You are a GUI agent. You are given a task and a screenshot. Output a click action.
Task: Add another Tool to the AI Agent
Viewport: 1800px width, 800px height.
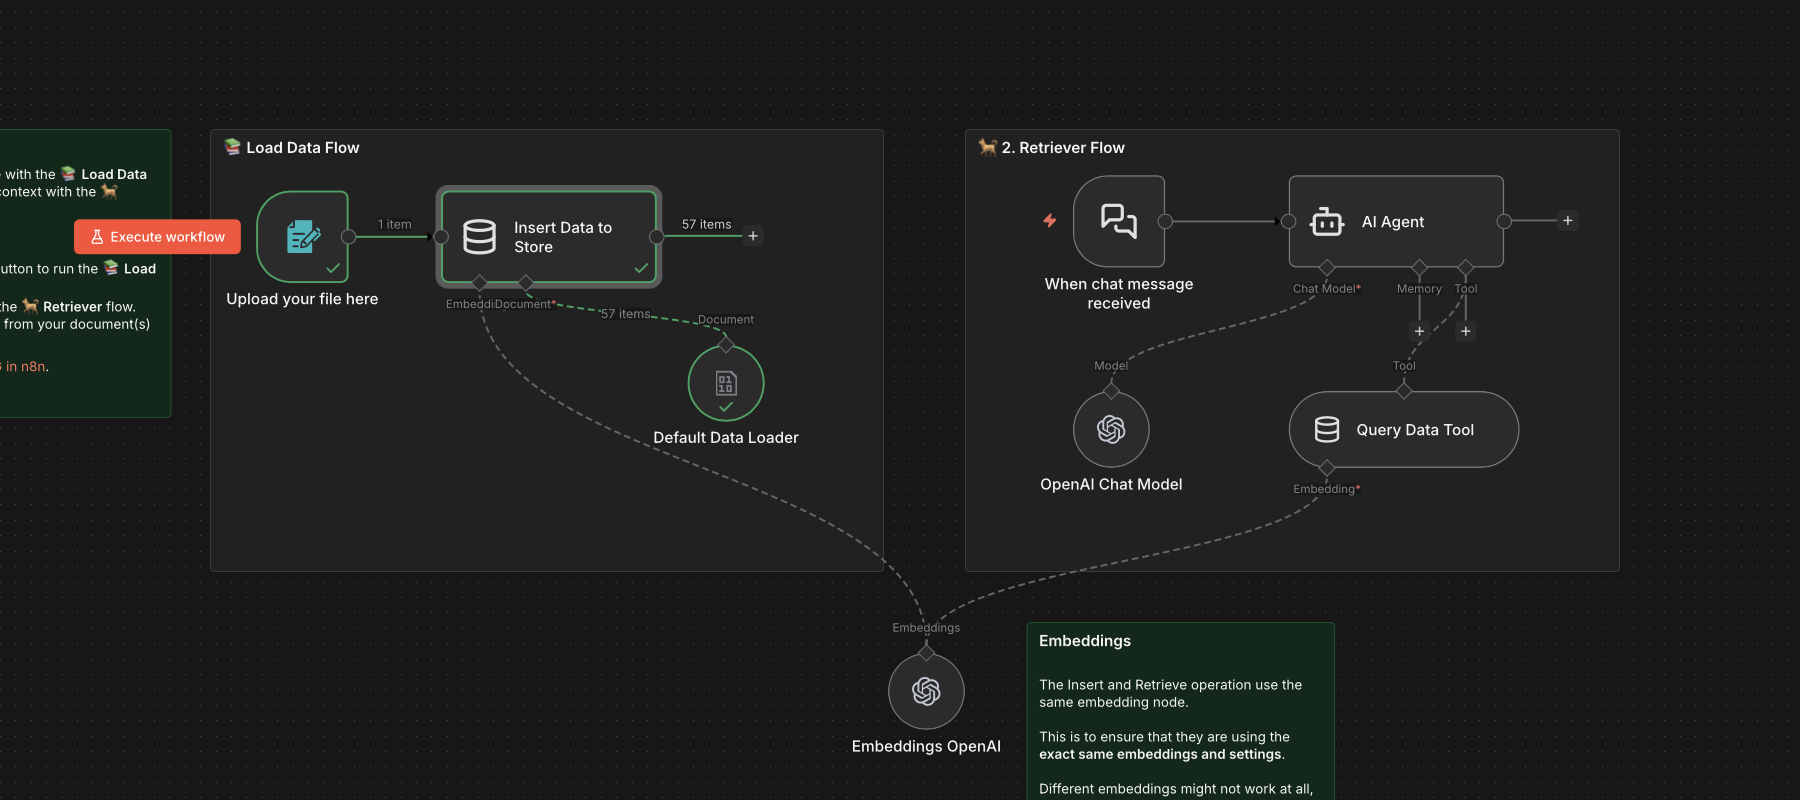point(1465,331)
